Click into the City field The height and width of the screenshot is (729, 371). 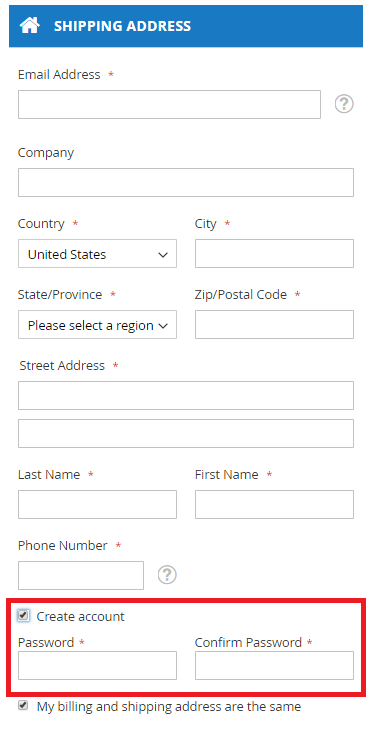(x=274, y=253)
